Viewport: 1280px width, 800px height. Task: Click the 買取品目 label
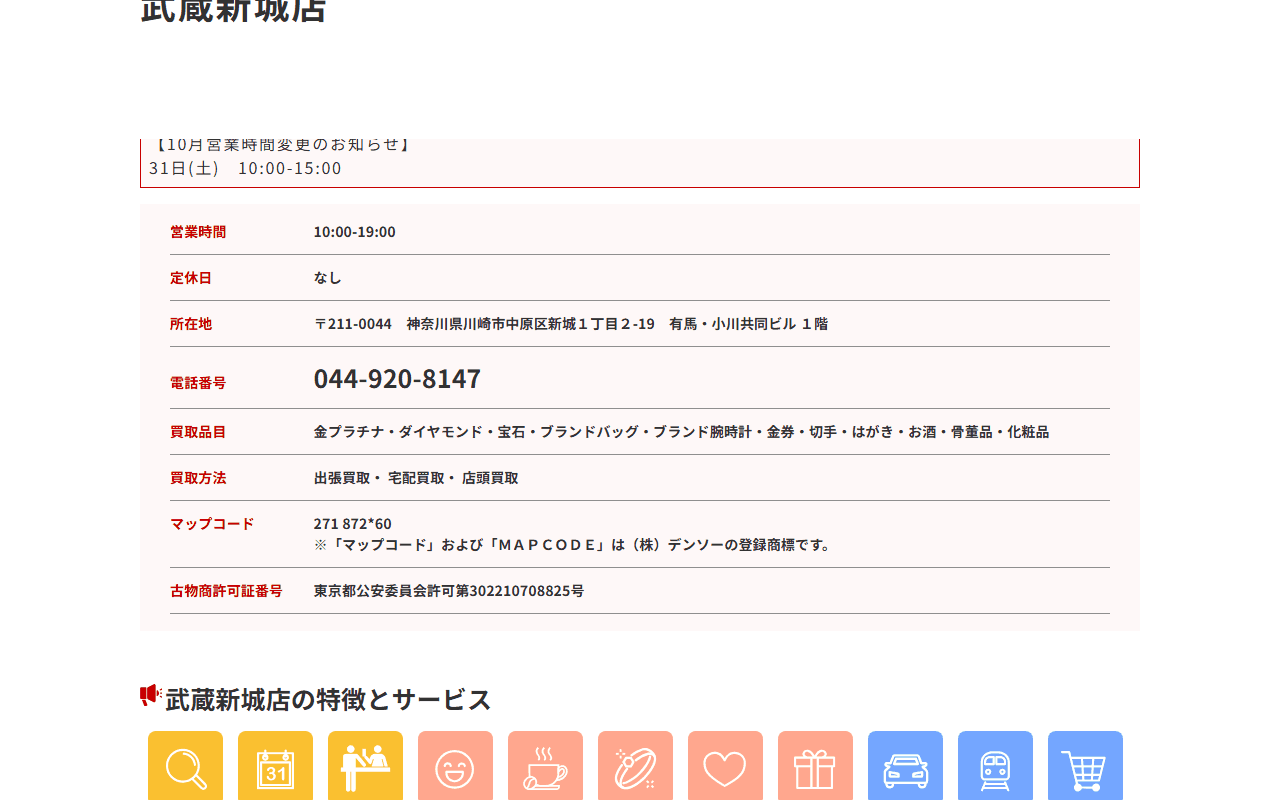coord(198,432)
